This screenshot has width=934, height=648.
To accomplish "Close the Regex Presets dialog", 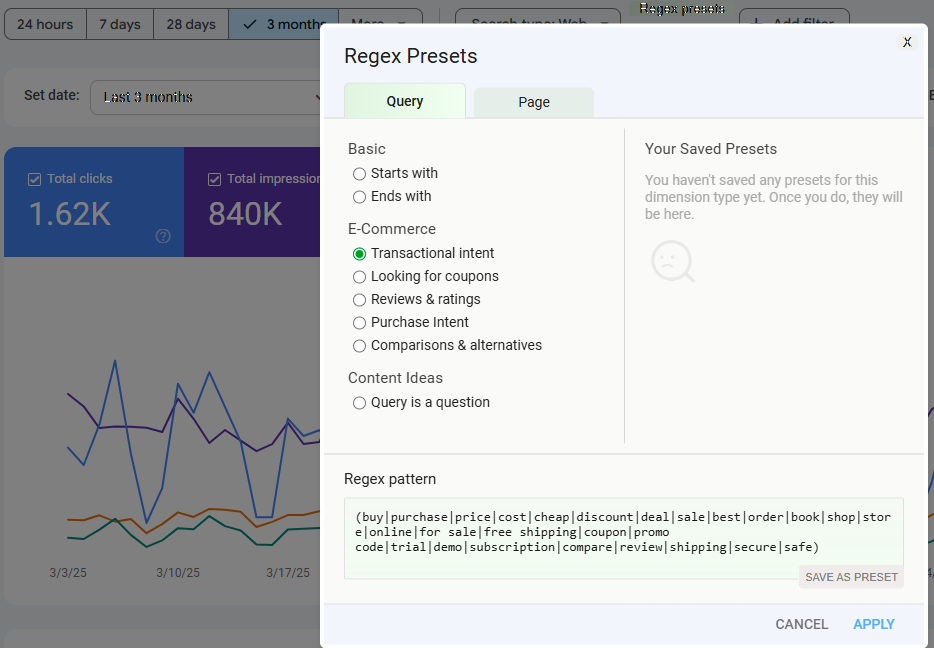I will [907, 42].
